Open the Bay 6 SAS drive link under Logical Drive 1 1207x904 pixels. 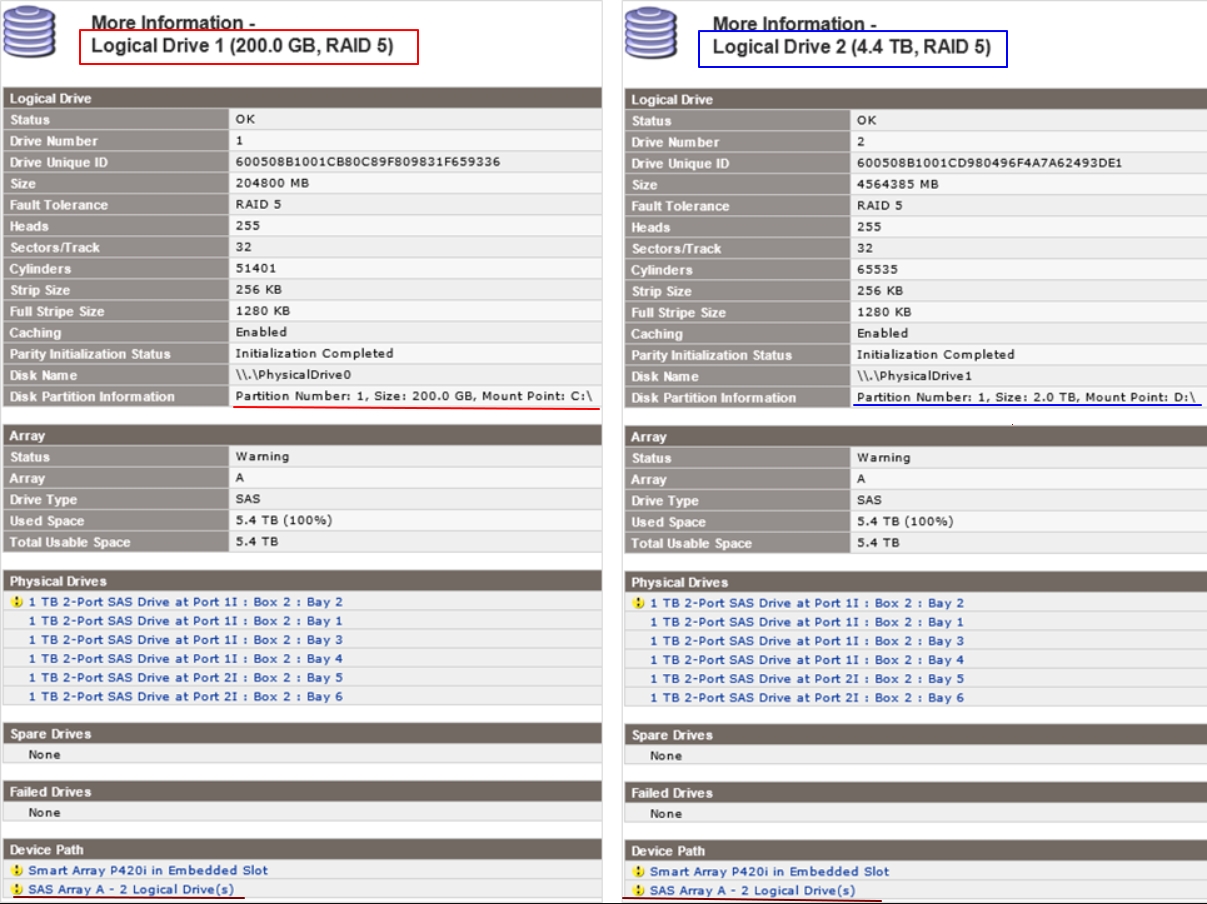click(185, 696)
